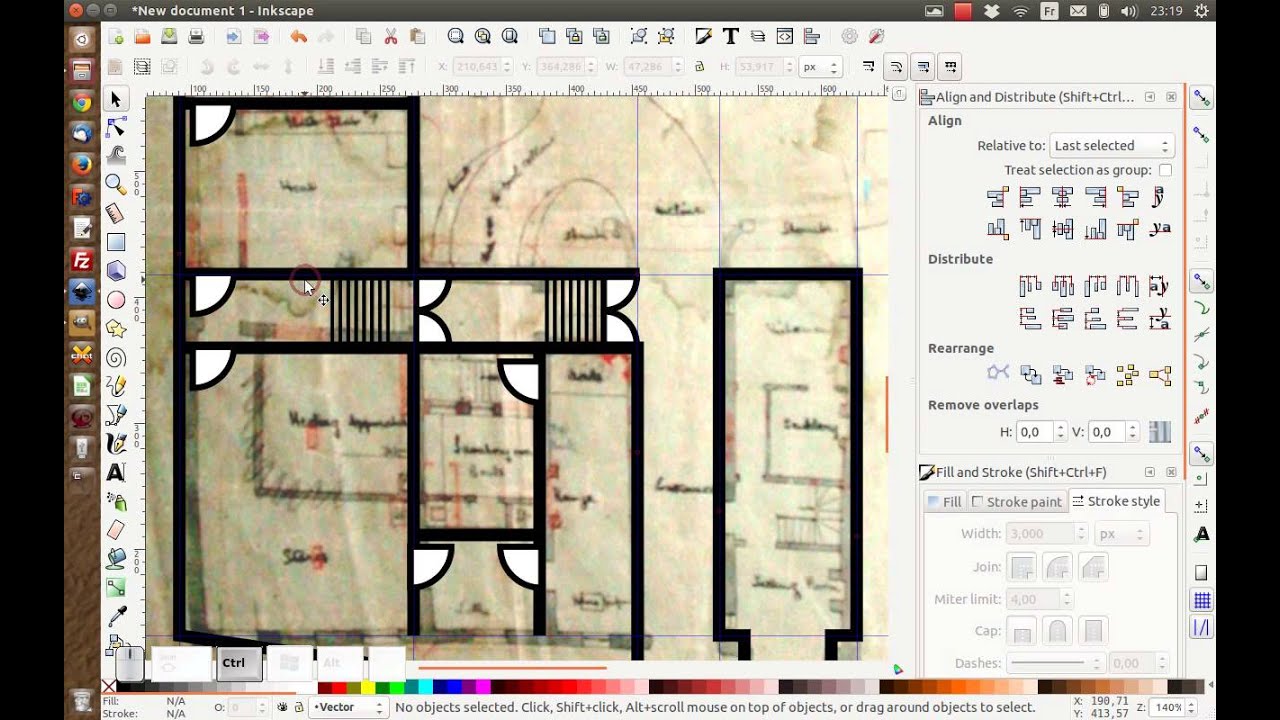Click center on vertical axis button
Image resolution: width=1280 pixels, height=720 pixels.
tap(1062, 197)
